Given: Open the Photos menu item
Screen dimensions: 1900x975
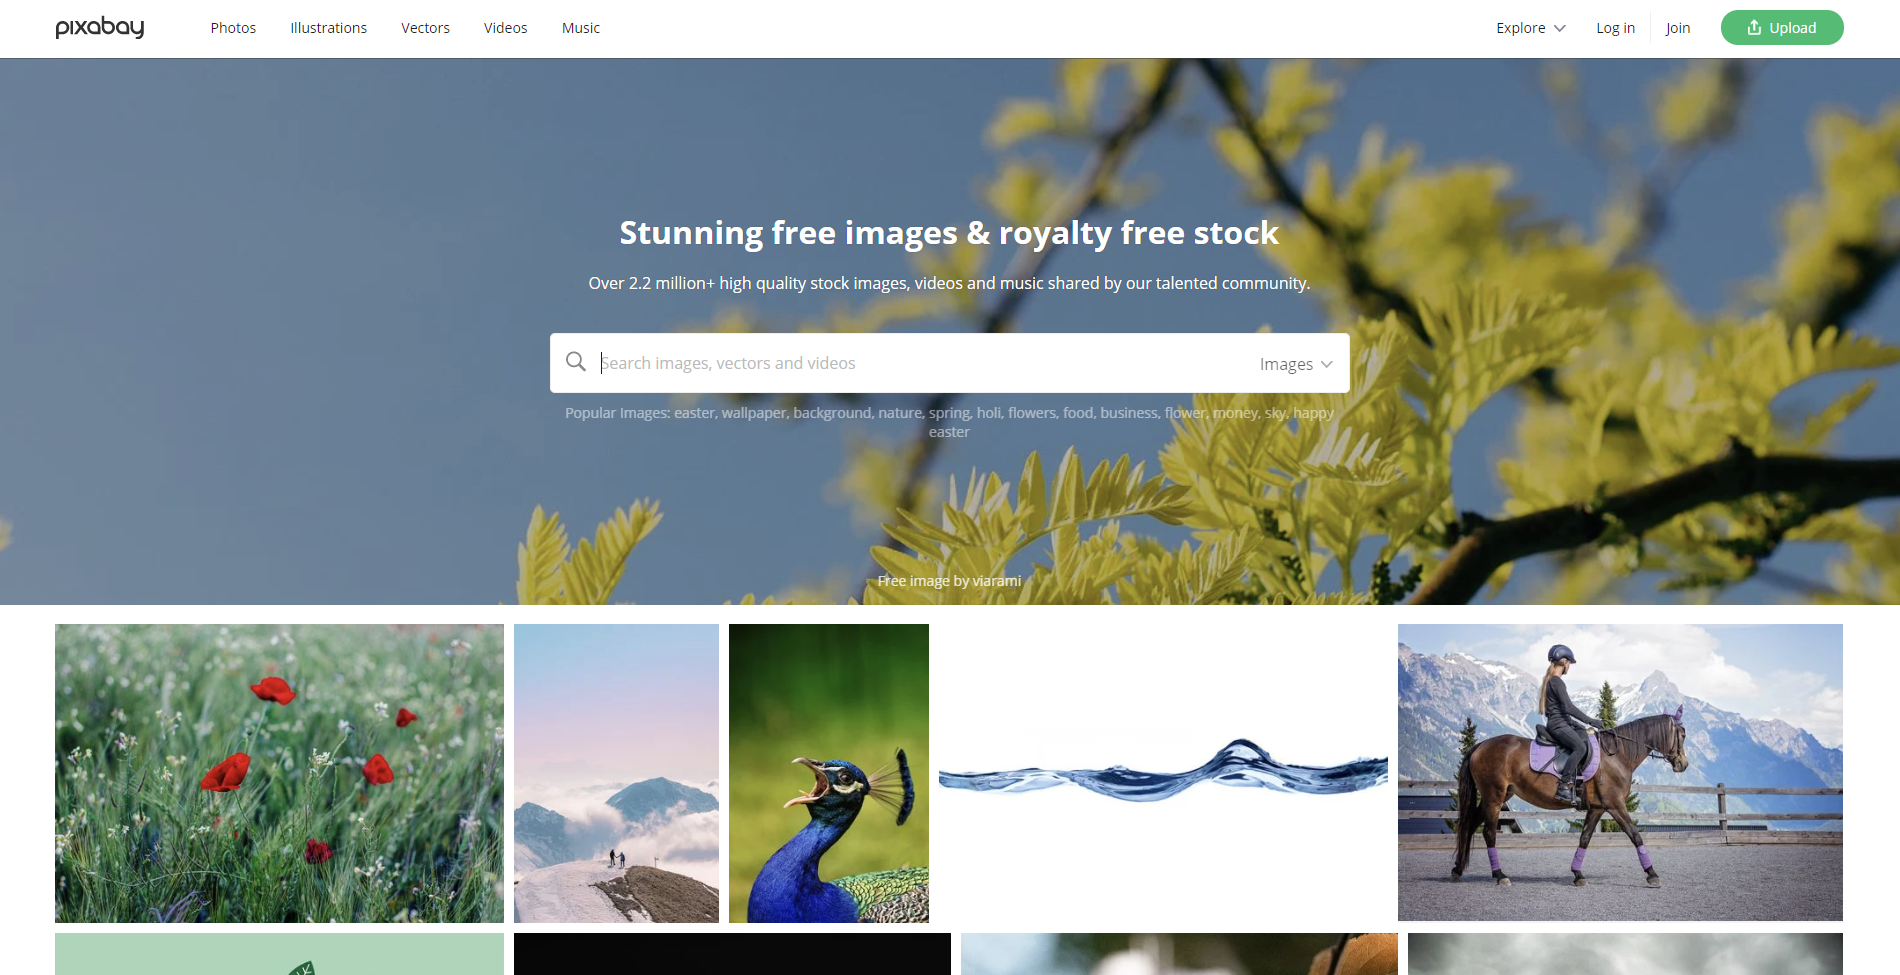Looking at the screenshot, I should (x=233, y=28).
